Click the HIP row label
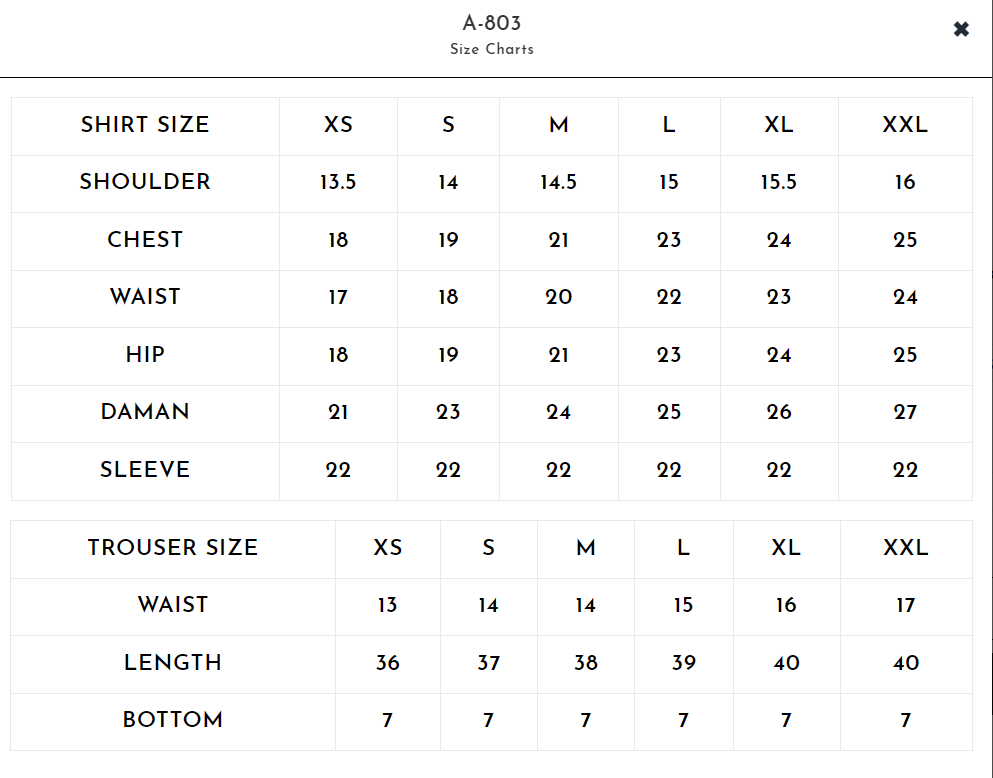This screenshot has width=993, height=778. point(145,355)
